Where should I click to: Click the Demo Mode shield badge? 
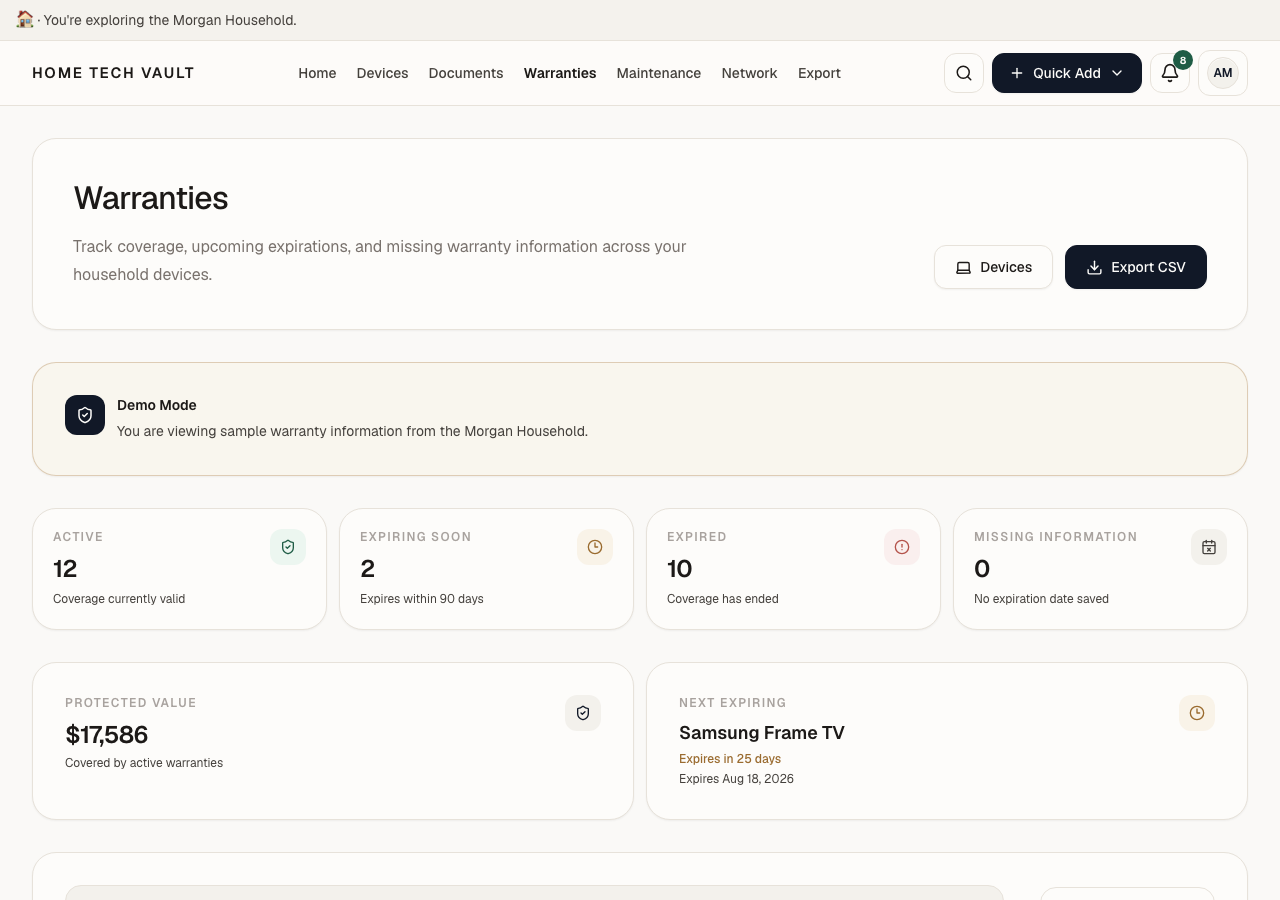click(85, 415)
